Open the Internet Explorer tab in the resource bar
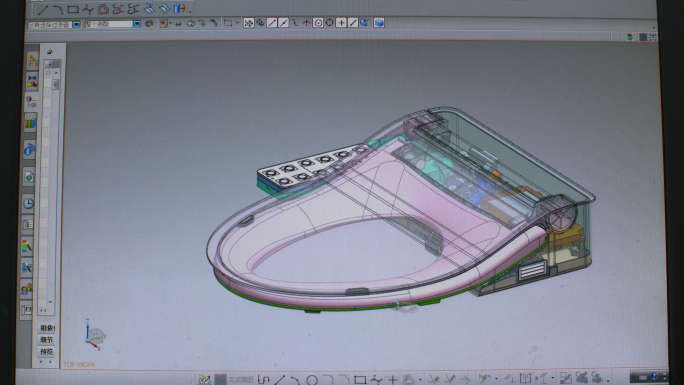The image size is (684, 385). pos(29,177)
